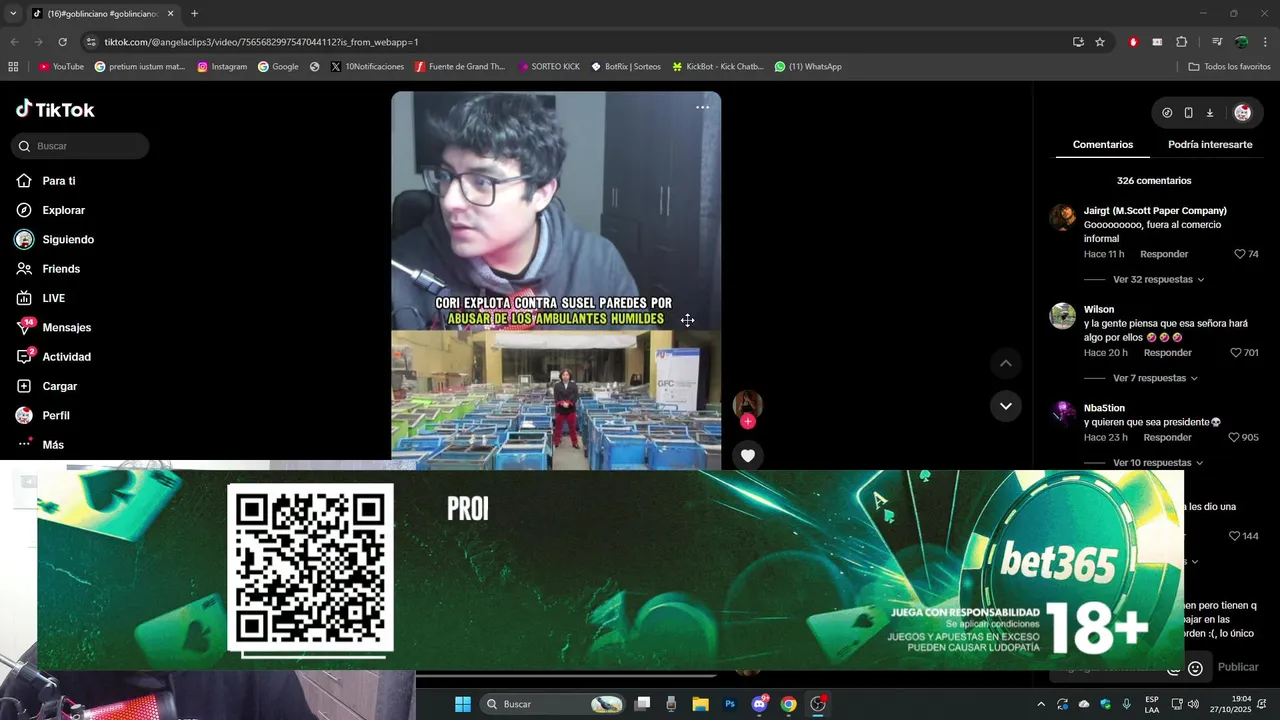Open Jairgt's profile avatar
1280x720 pixels.
point(1062,217)
